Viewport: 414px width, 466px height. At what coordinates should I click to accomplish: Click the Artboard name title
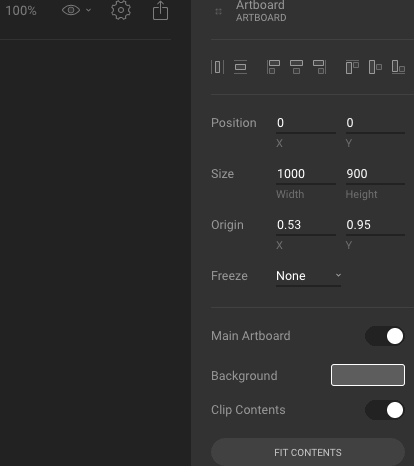[x=260, y=5]
